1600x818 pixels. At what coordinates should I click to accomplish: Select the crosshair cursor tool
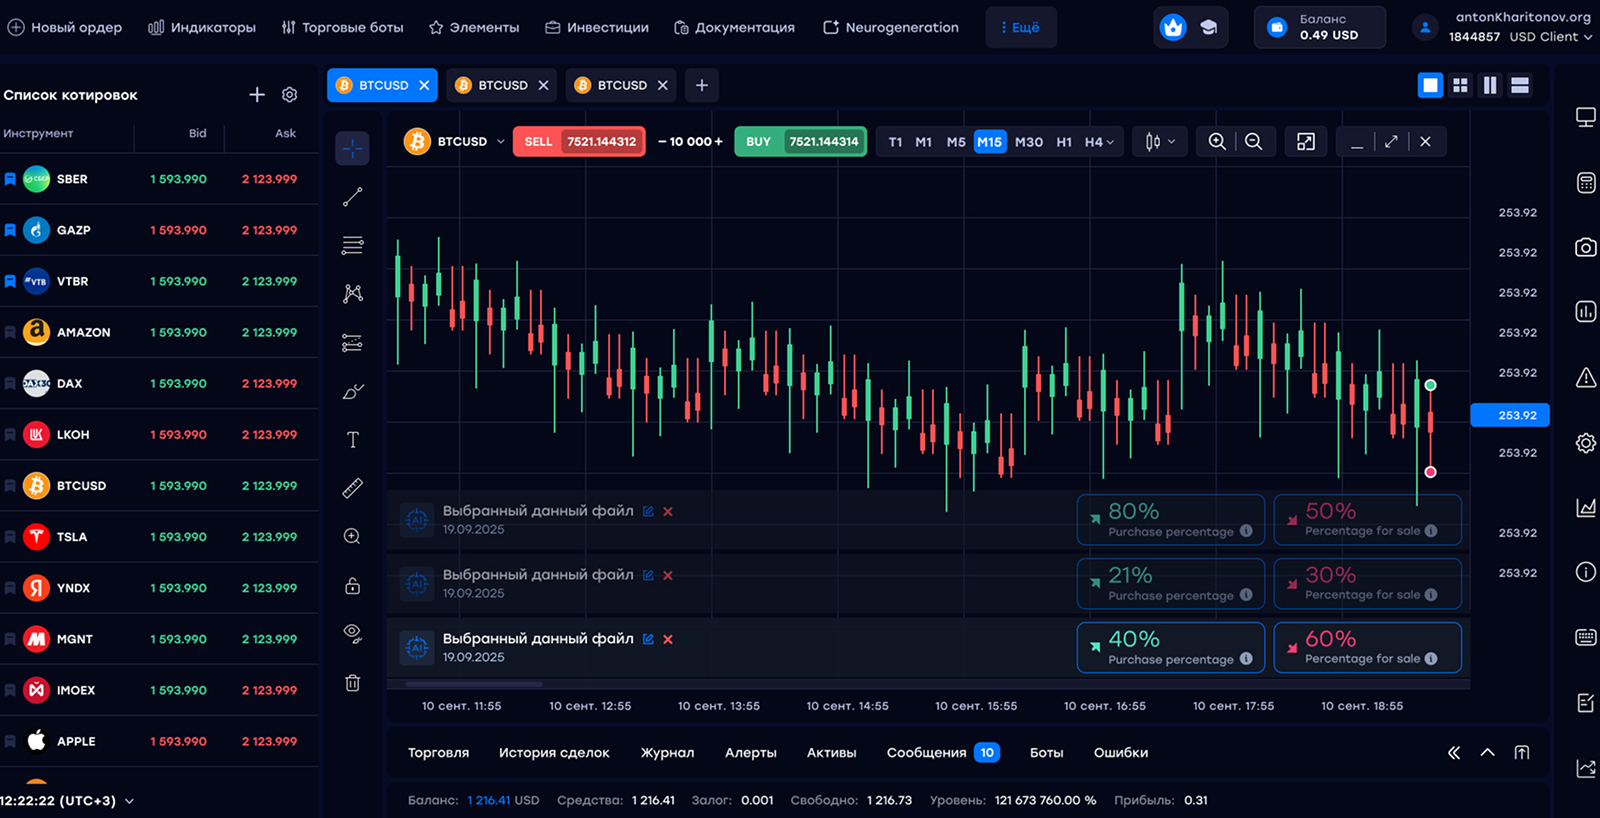pos(352,148)
